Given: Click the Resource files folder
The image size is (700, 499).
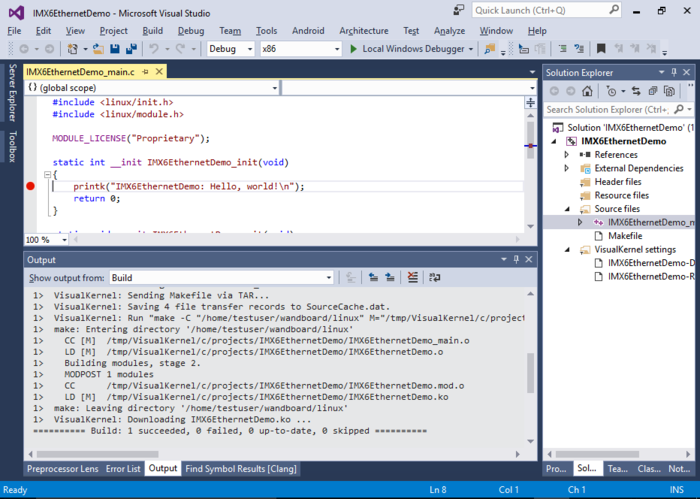Looking at the screenshot, I should pos(621,195).
